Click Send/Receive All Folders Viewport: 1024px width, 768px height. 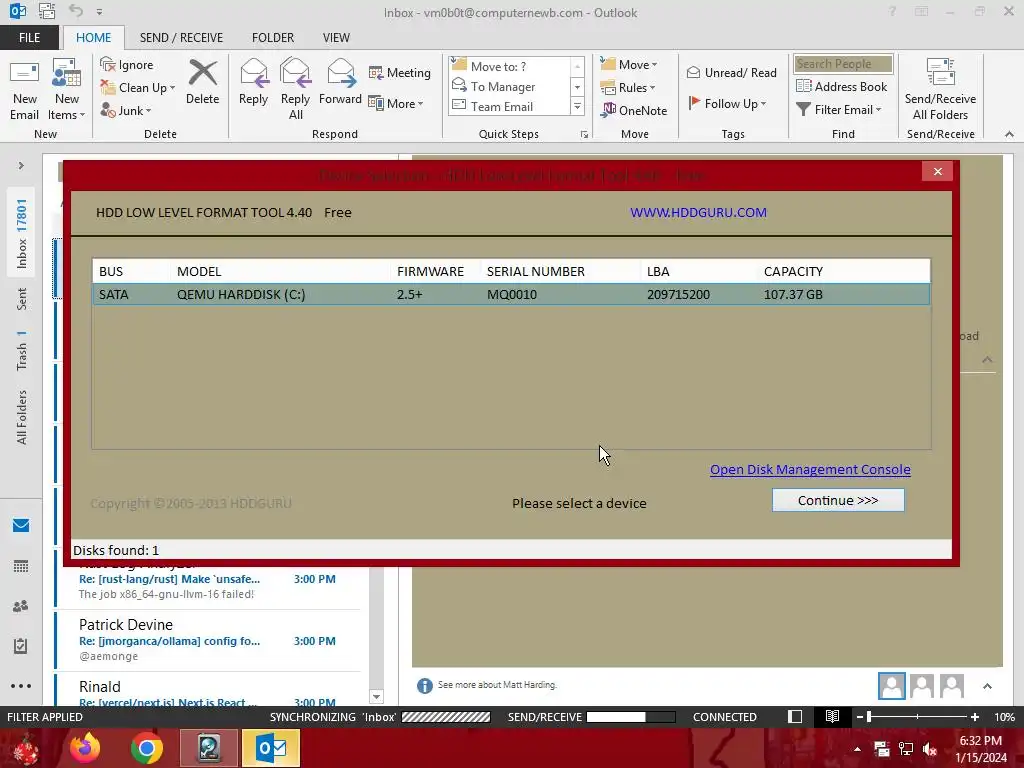coord(940,90)
